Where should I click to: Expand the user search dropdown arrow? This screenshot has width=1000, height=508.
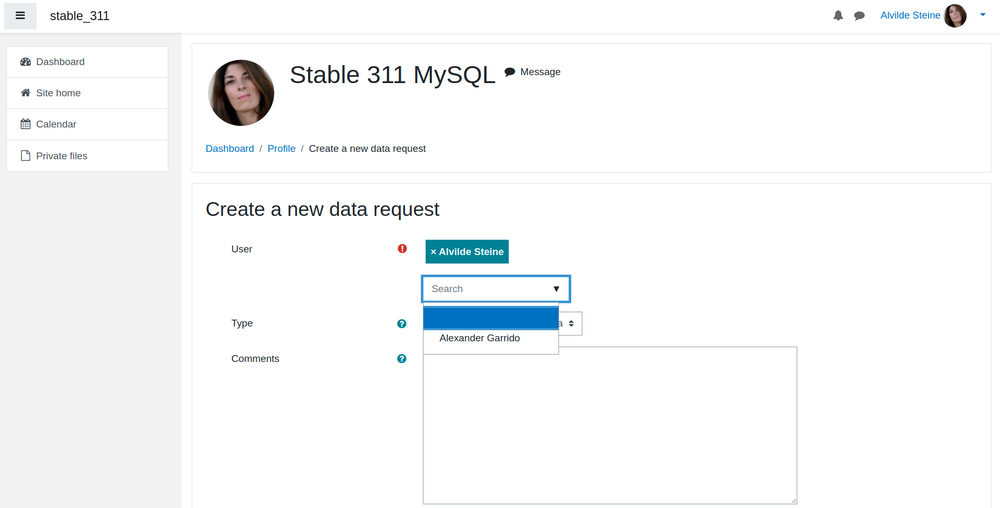point(556,289)
